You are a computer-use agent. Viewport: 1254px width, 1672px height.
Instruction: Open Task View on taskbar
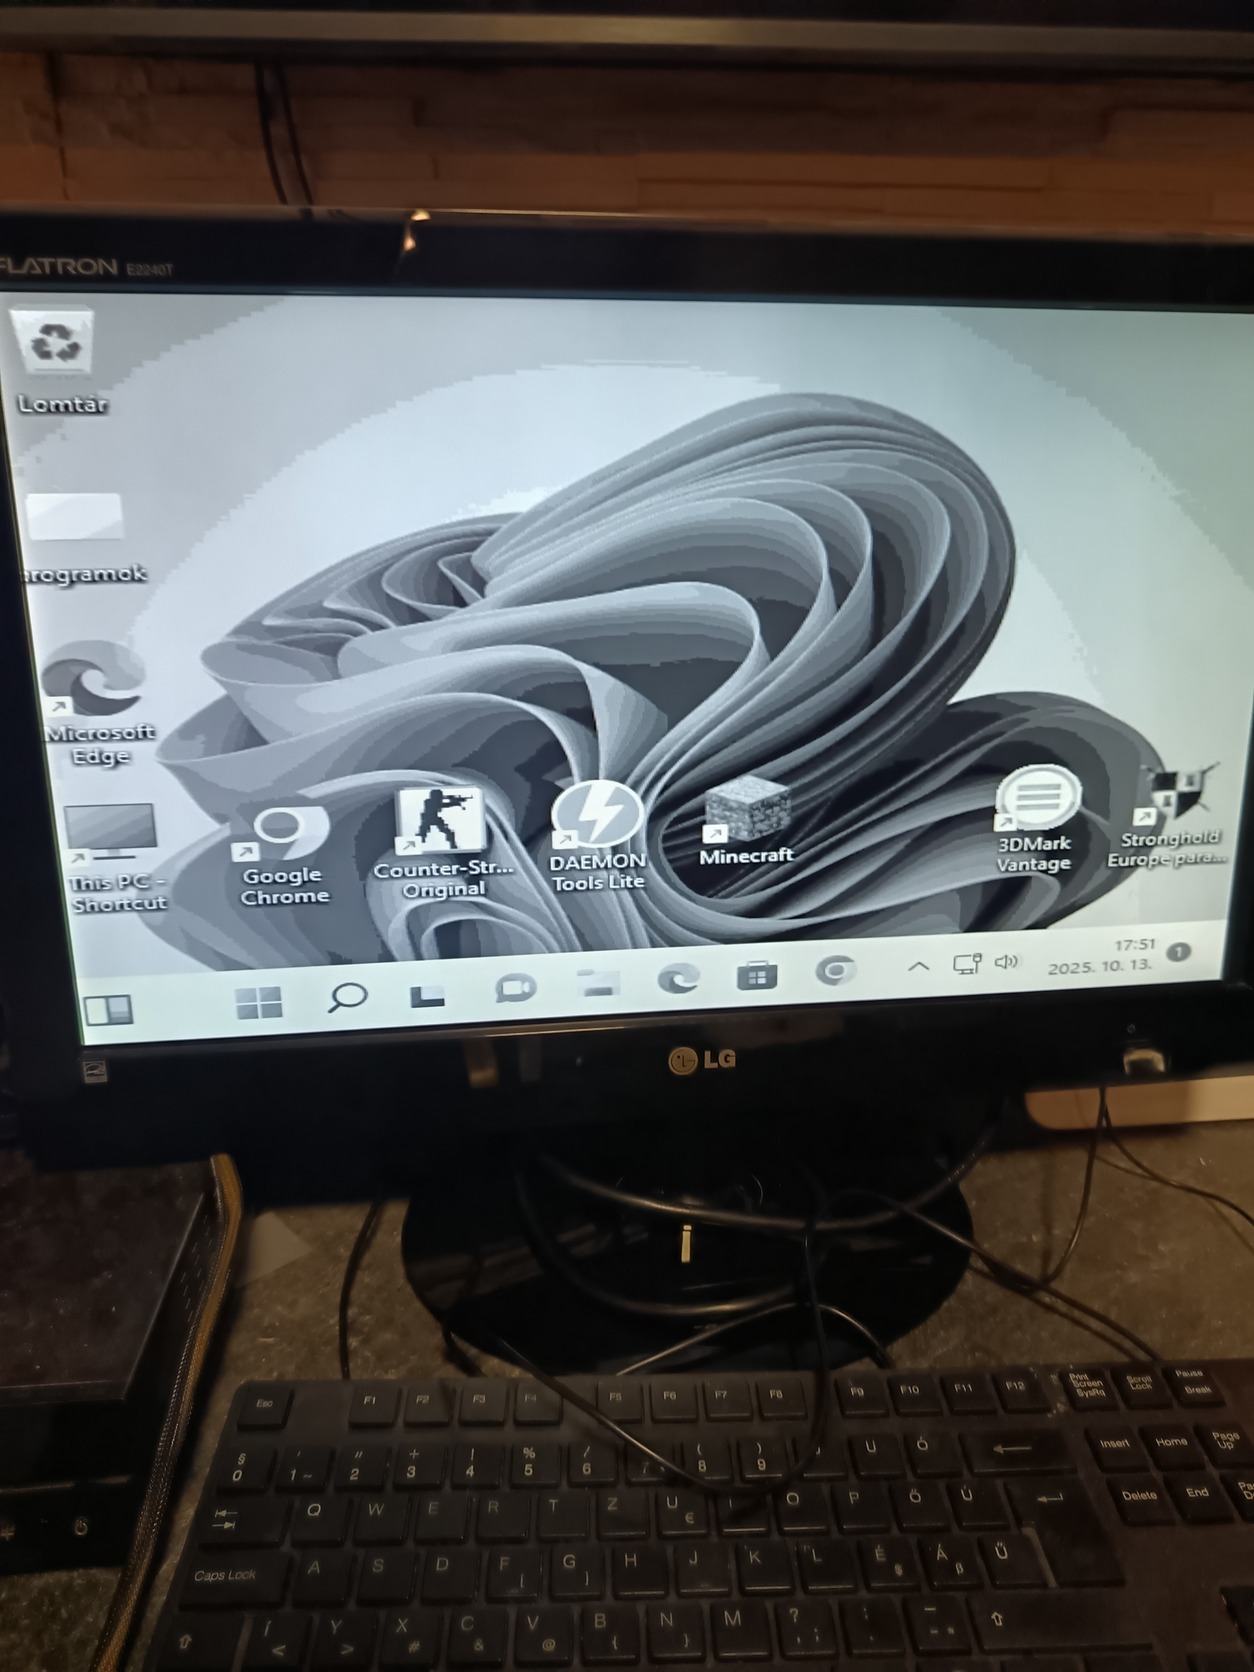(x=427, y=995)
